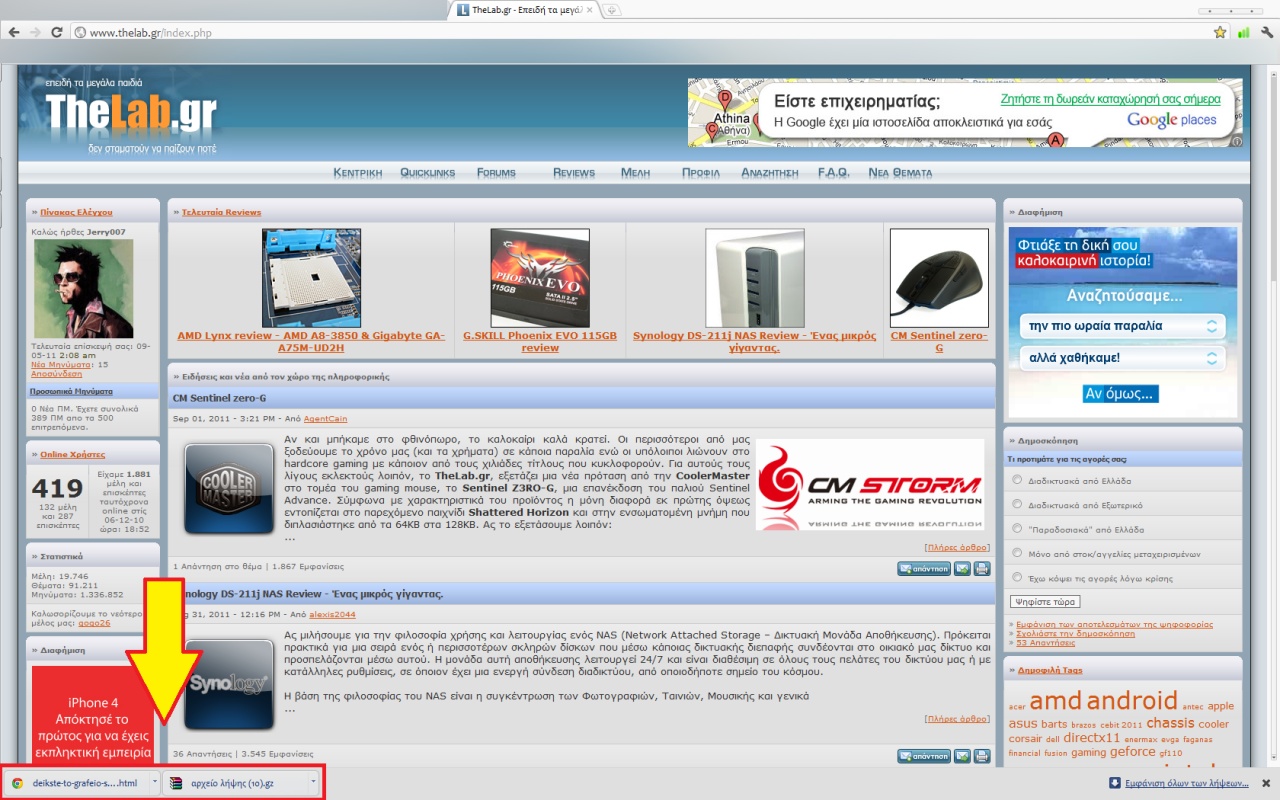Image resolution: width=1280 pixels, height=800 pixels.
Task: Open Quicklinks in the navigation bar
Action: [x=428, y=172]
